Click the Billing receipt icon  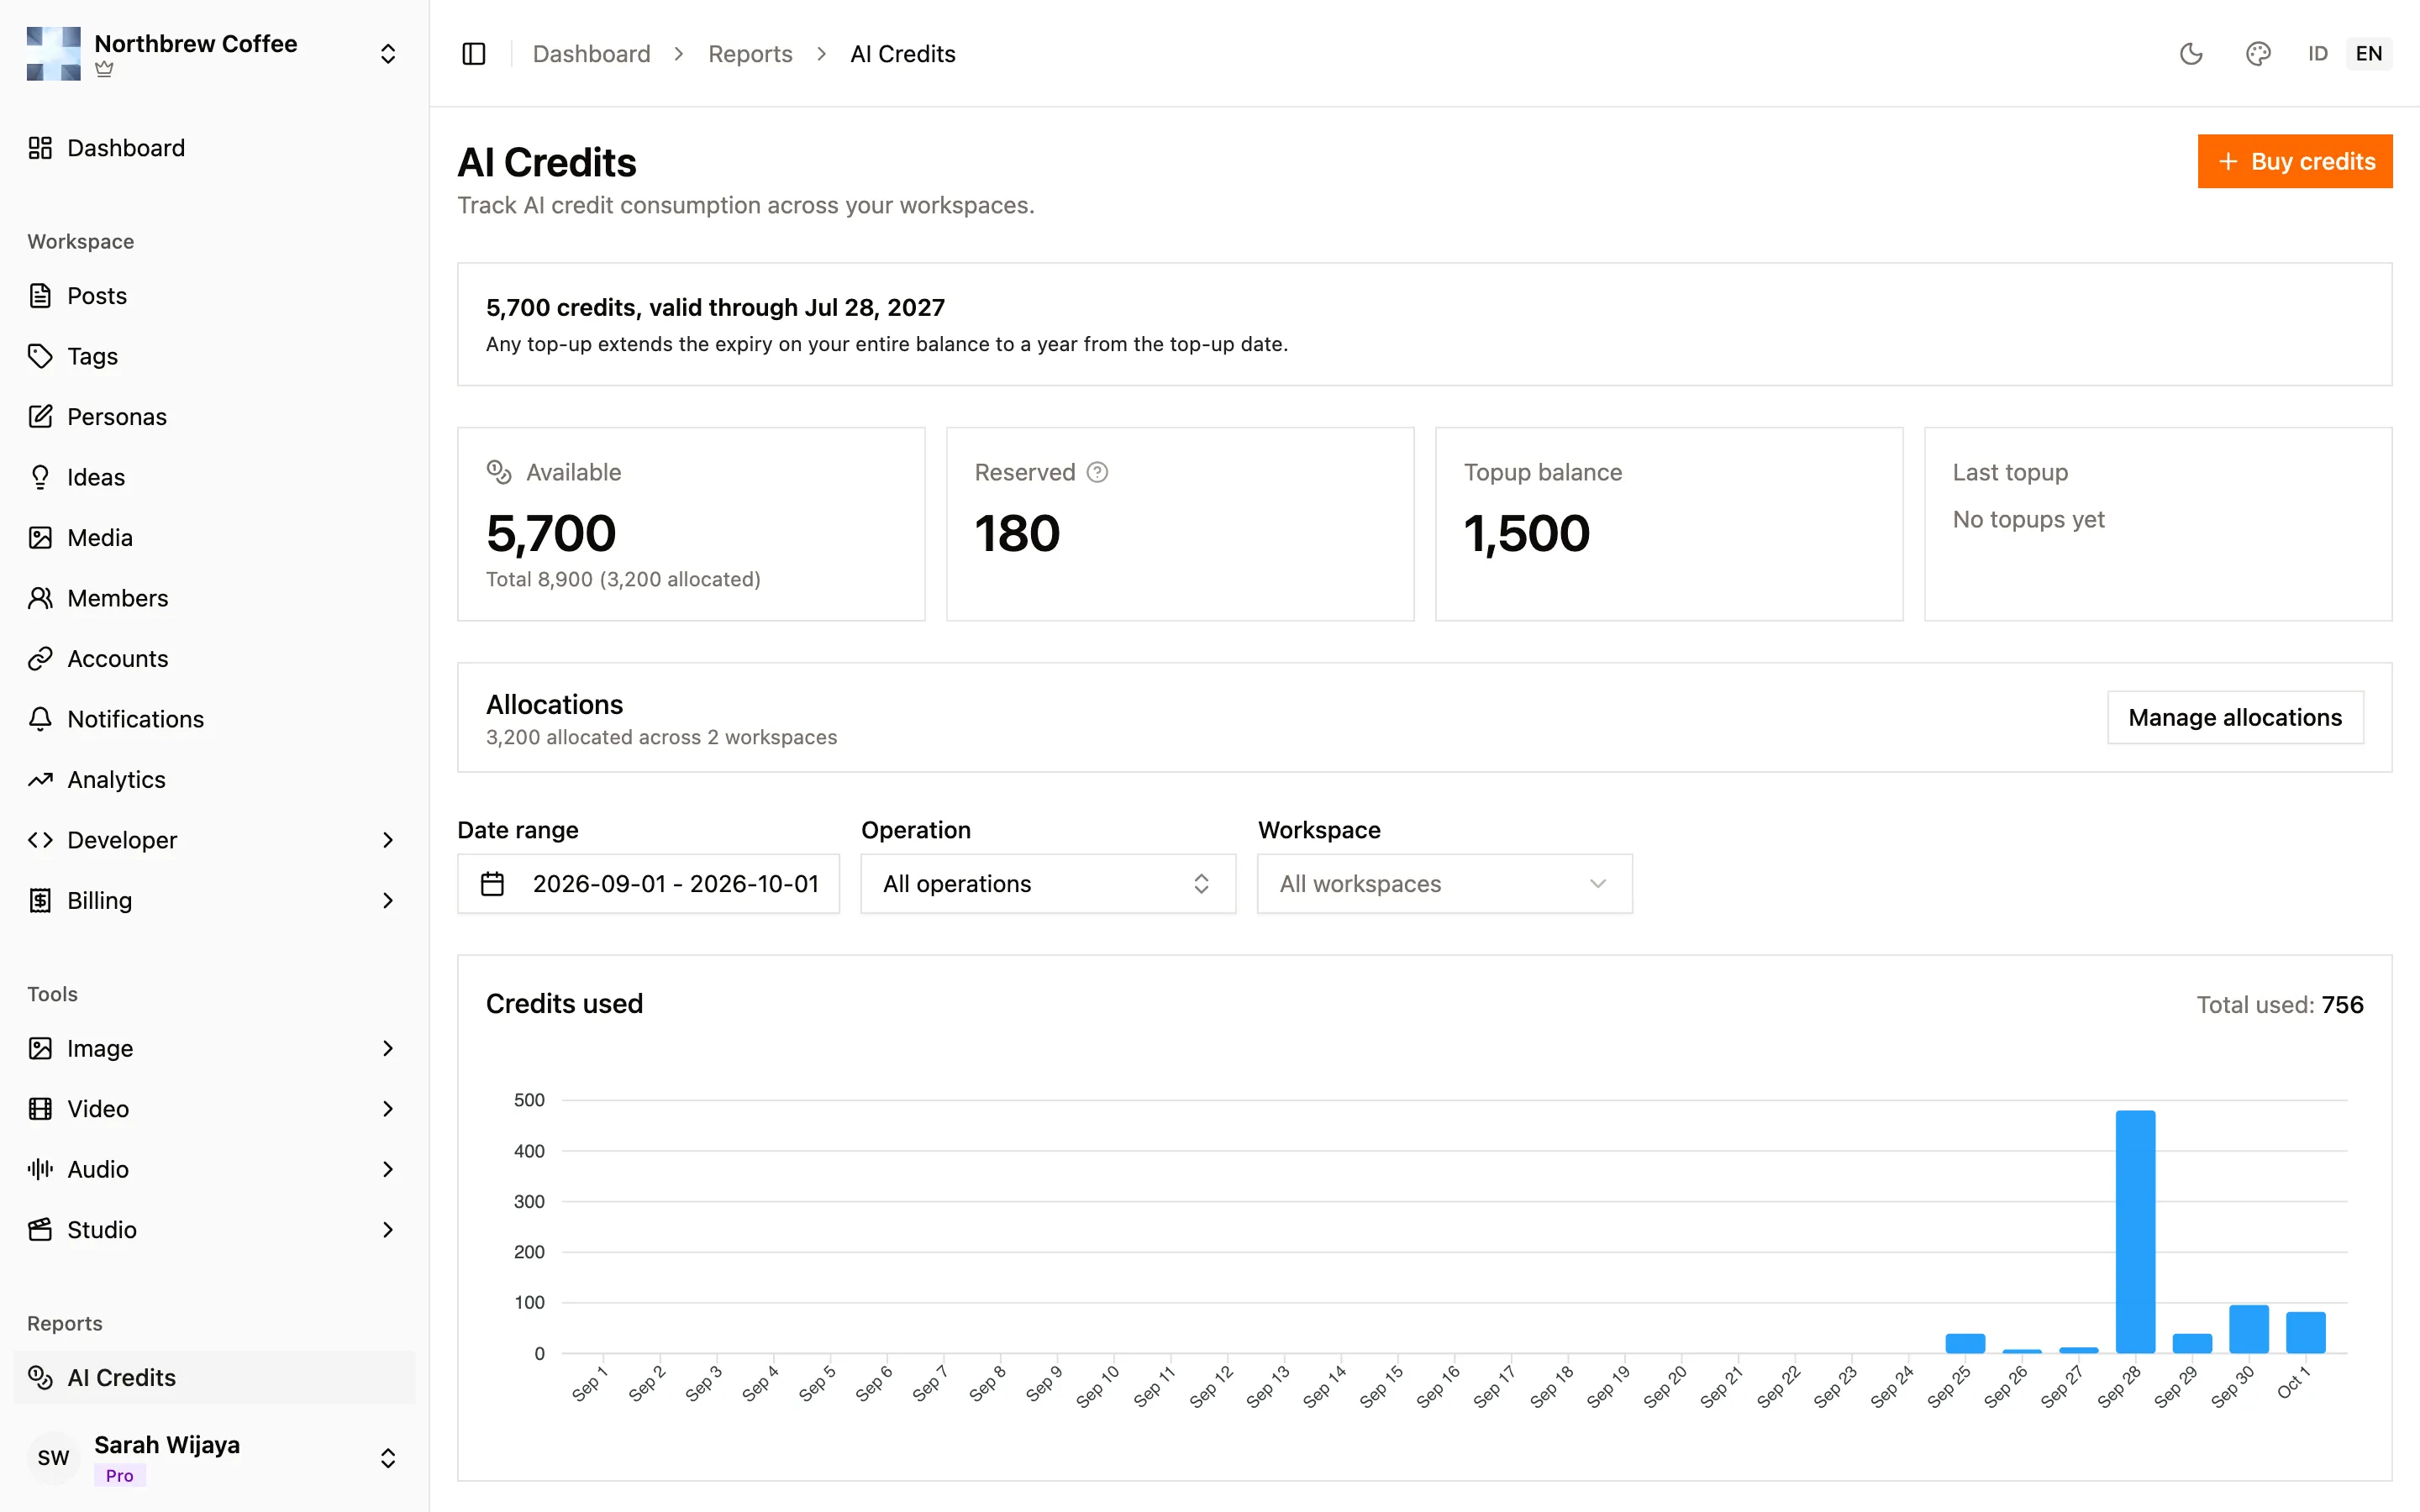point(40,901)
